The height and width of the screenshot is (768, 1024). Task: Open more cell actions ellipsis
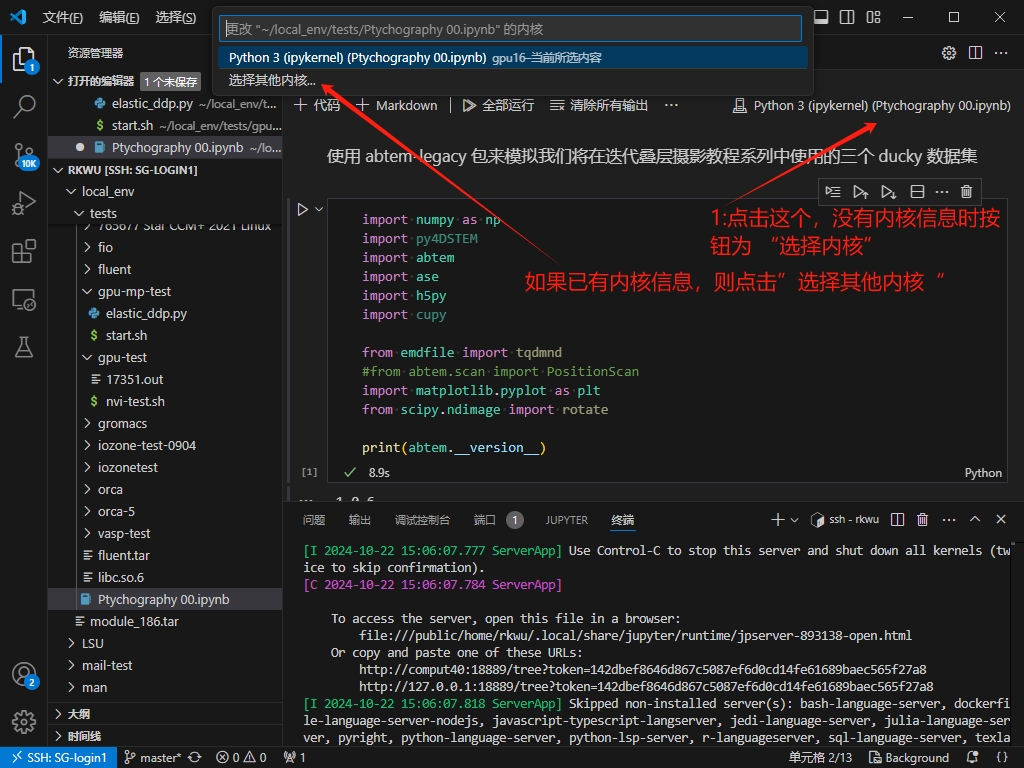[942, 191]
